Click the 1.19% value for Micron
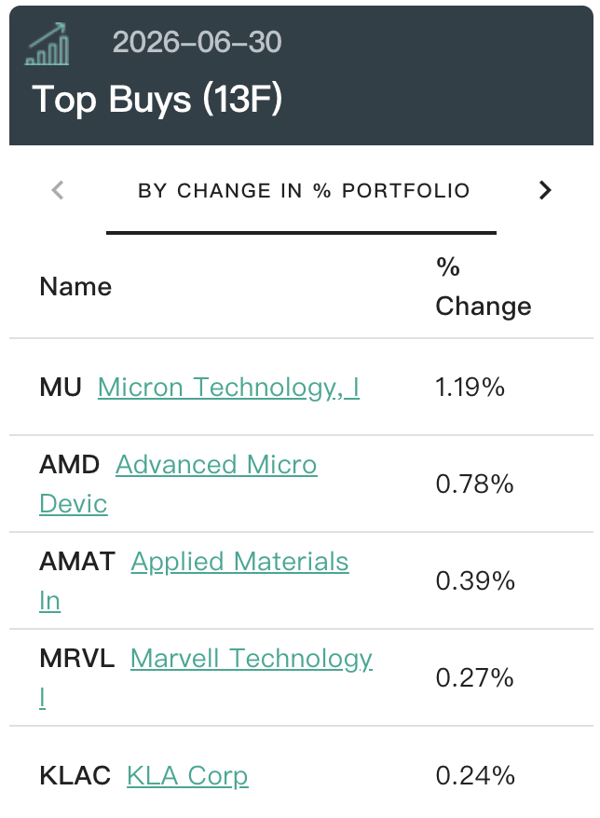This screenshot has width=600, height=818. pos(470,388)
